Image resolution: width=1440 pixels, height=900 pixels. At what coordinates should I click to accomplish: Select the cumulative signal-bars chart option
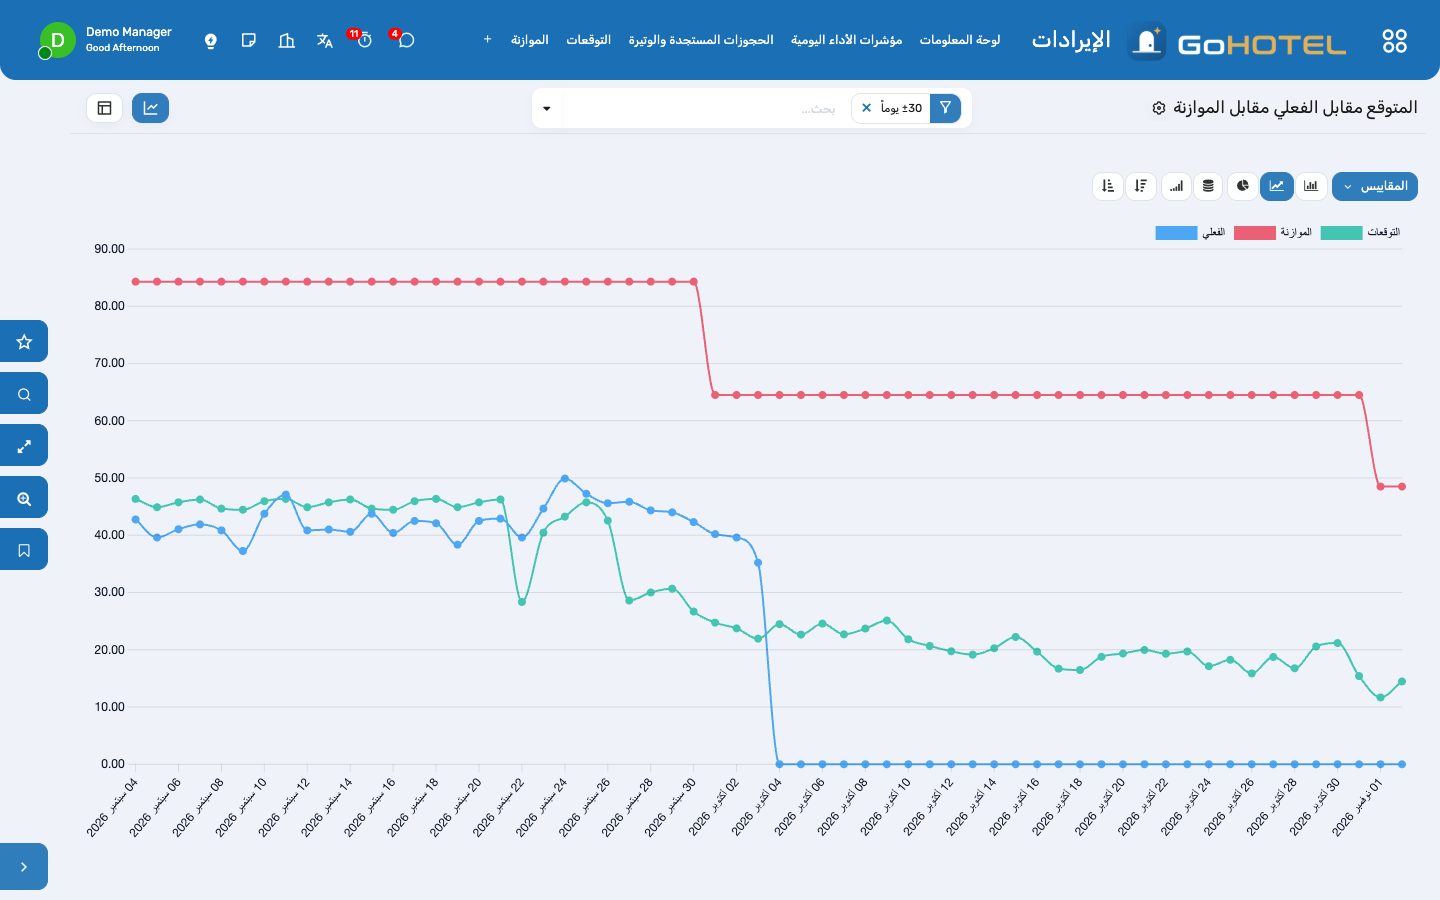tap(1176, 186)
